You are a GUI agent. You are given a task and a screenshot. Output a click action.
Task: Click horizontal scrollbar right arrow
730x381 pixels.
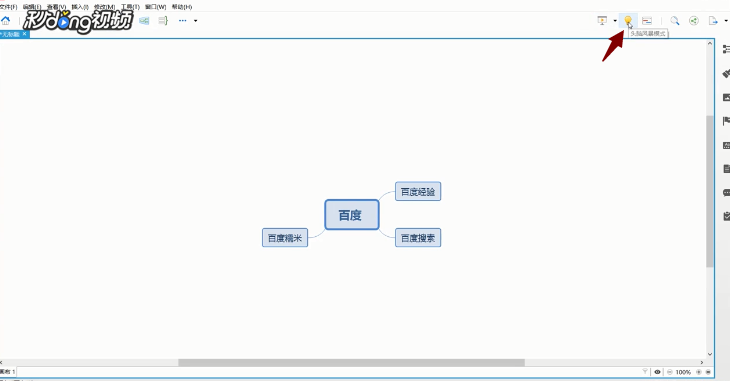click(x=702, y=362)
